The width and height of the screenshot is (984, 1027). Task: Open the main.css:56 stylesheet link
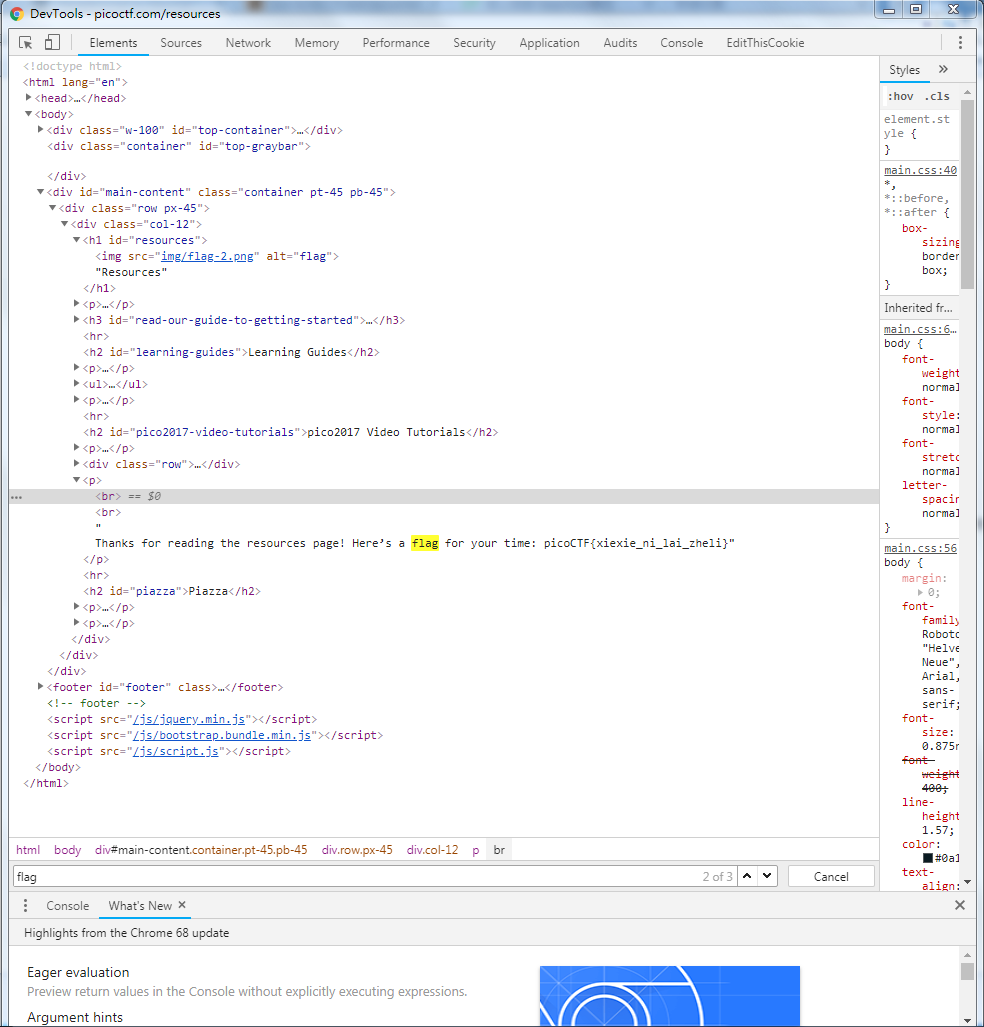tap(920, 548)
